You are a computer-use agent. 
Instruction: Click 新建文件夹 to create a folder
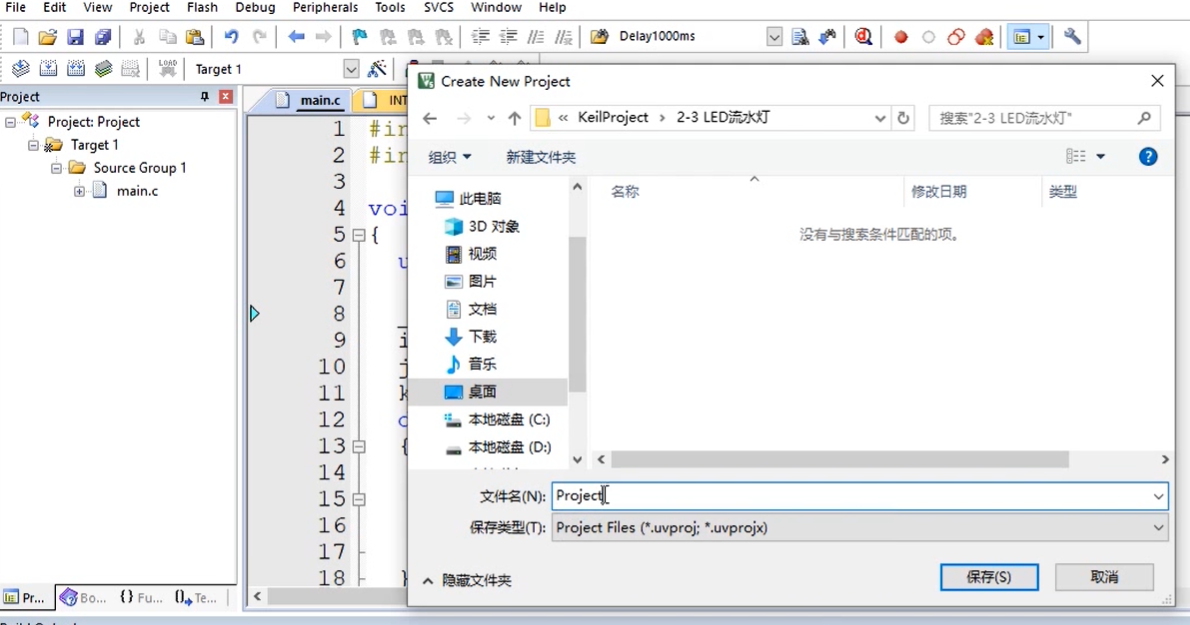pyautogui.click(x=541, y=157)
